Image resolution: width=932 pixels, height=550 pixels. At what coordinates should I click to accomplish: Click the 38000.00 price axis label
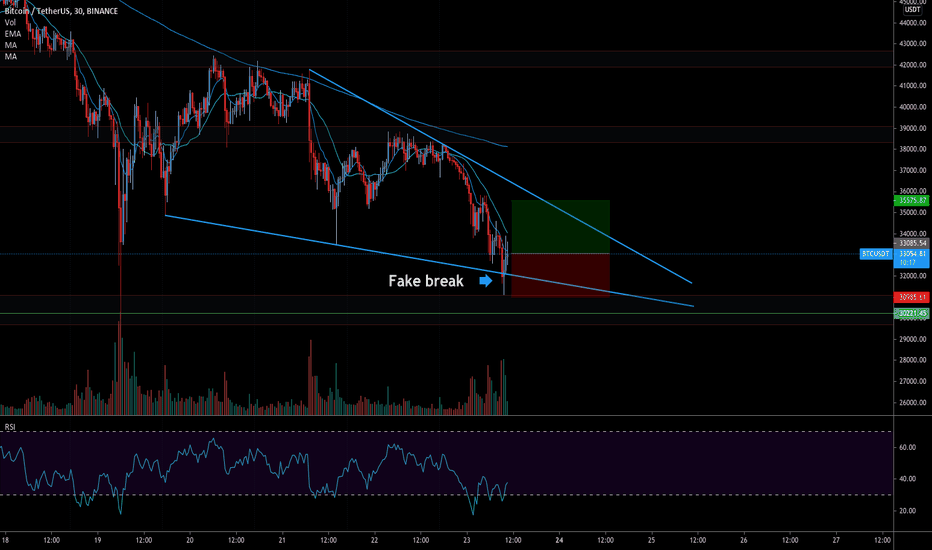912,149
